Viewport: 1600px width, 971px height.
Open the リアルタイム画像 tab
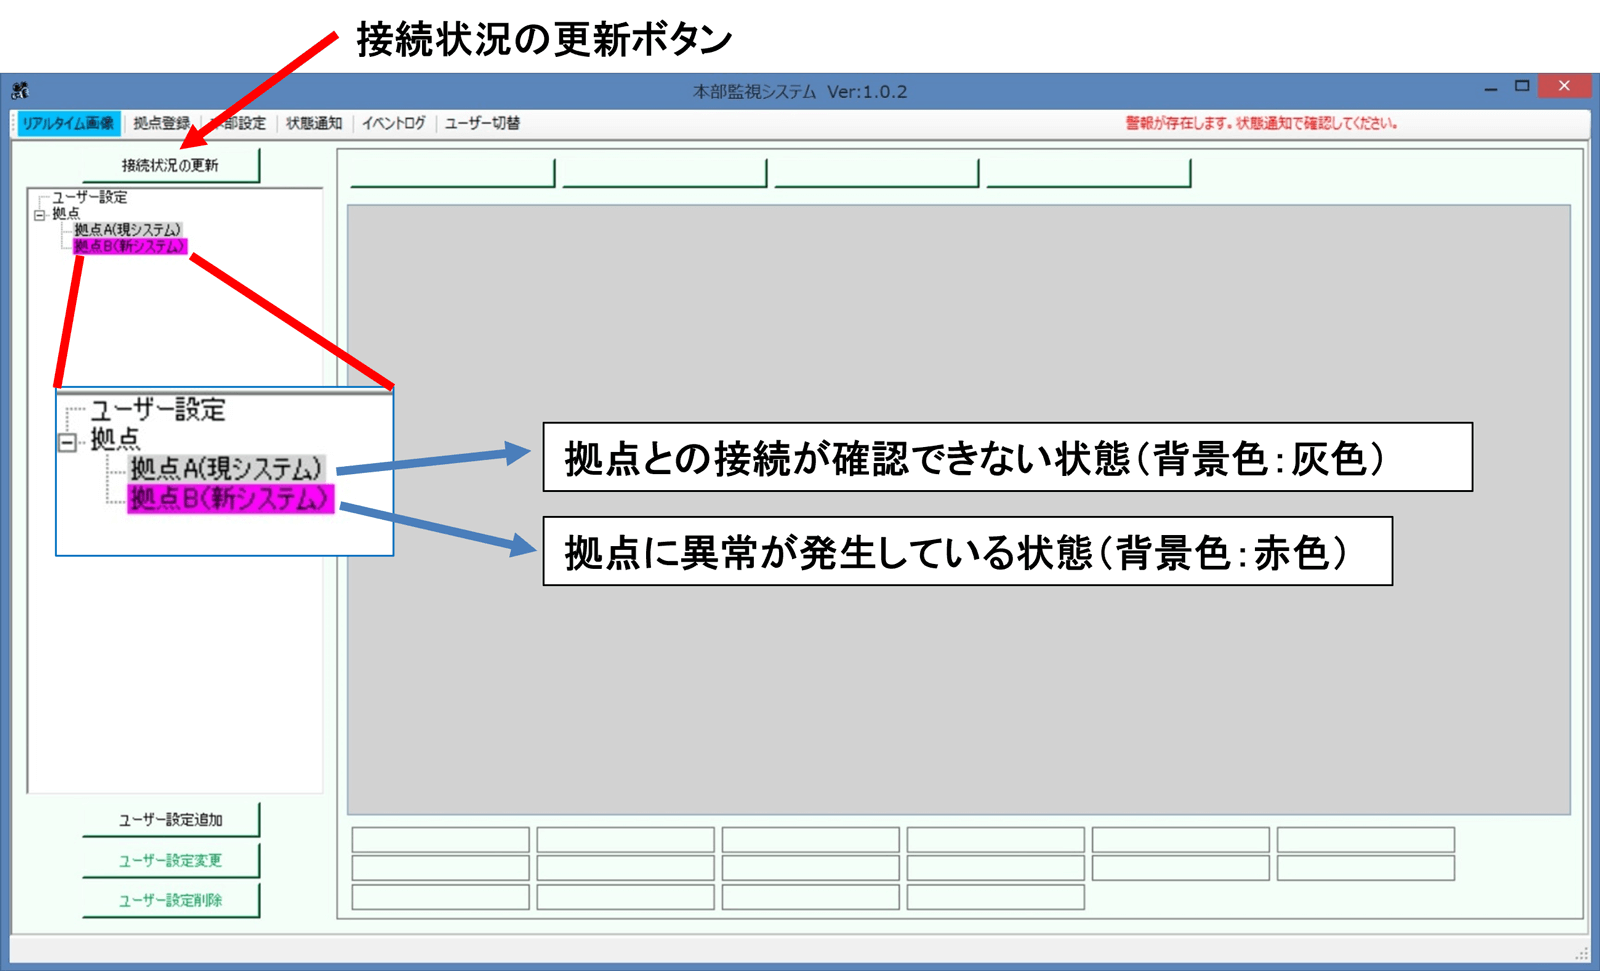coord(68,123)
